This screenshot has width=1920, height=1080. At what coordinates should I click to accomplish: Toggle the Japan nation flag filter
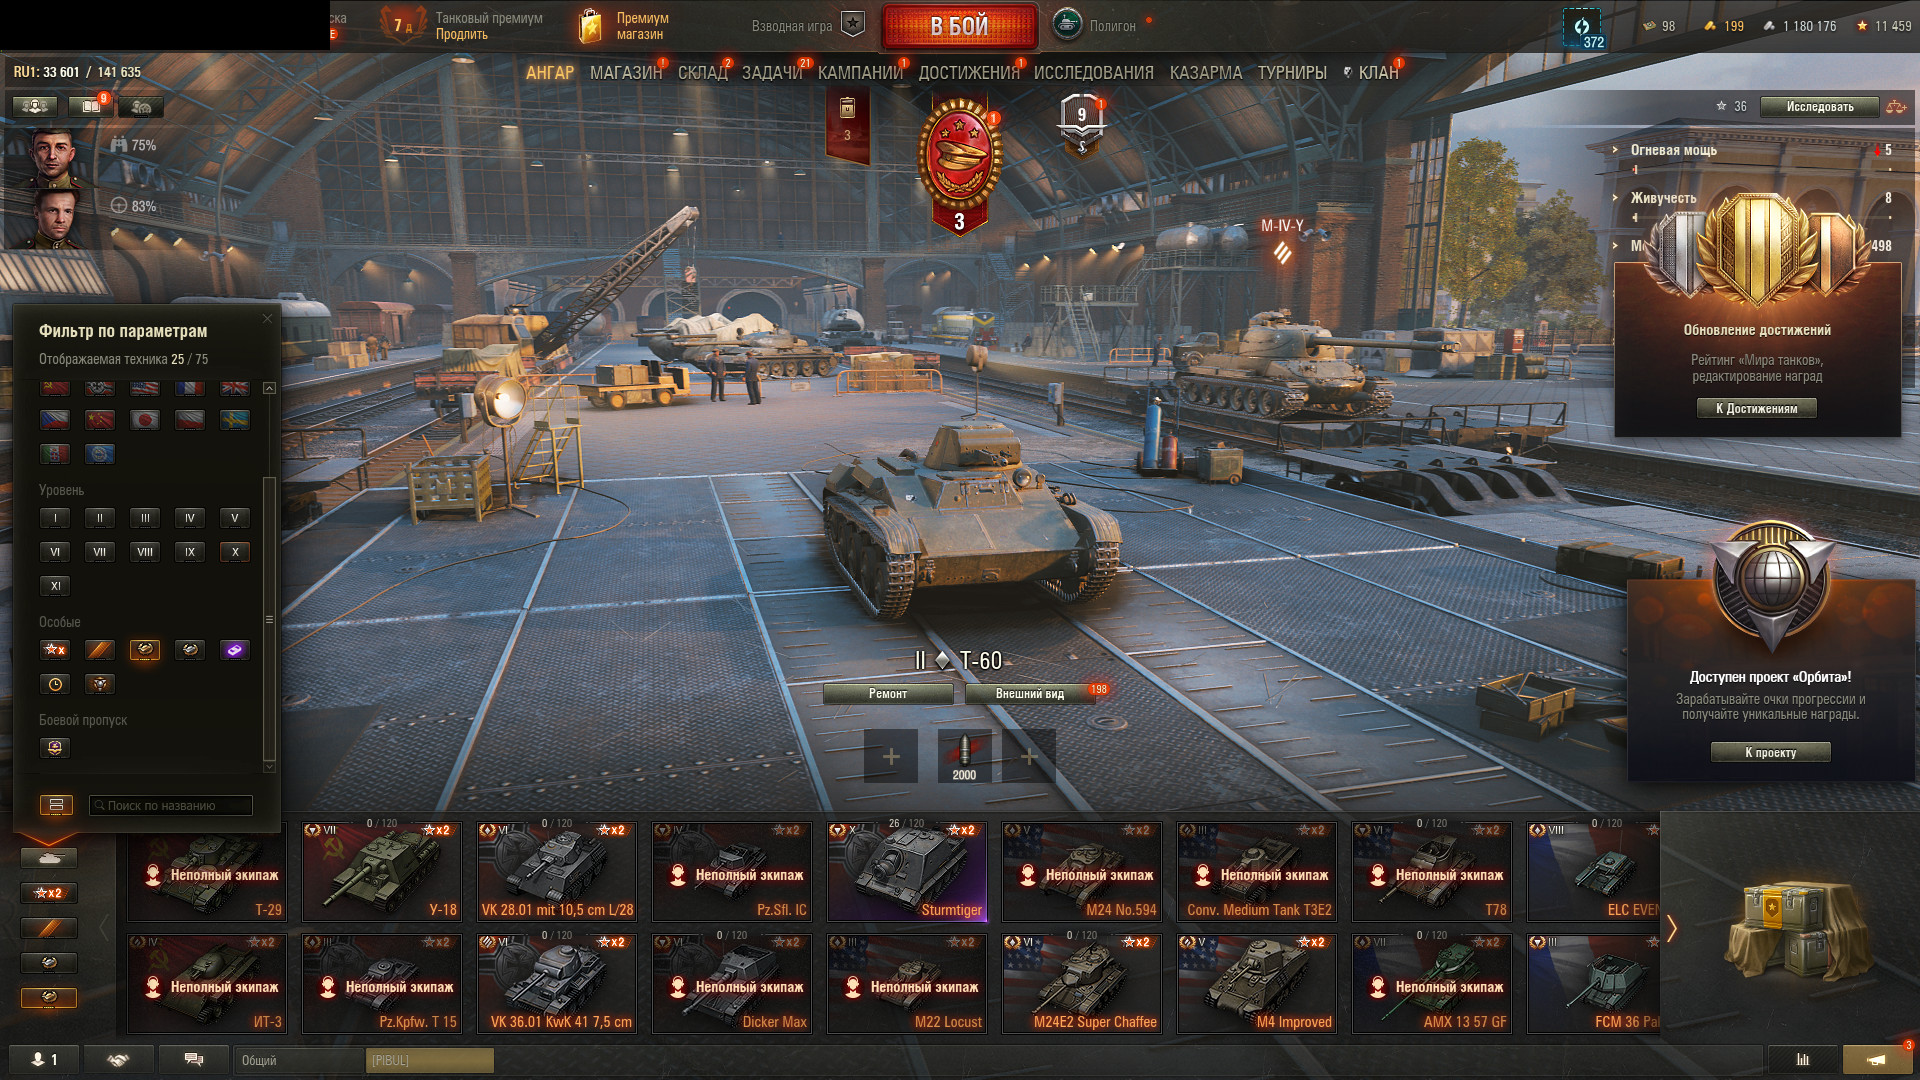pyautogui.click(x=145, y=420)
